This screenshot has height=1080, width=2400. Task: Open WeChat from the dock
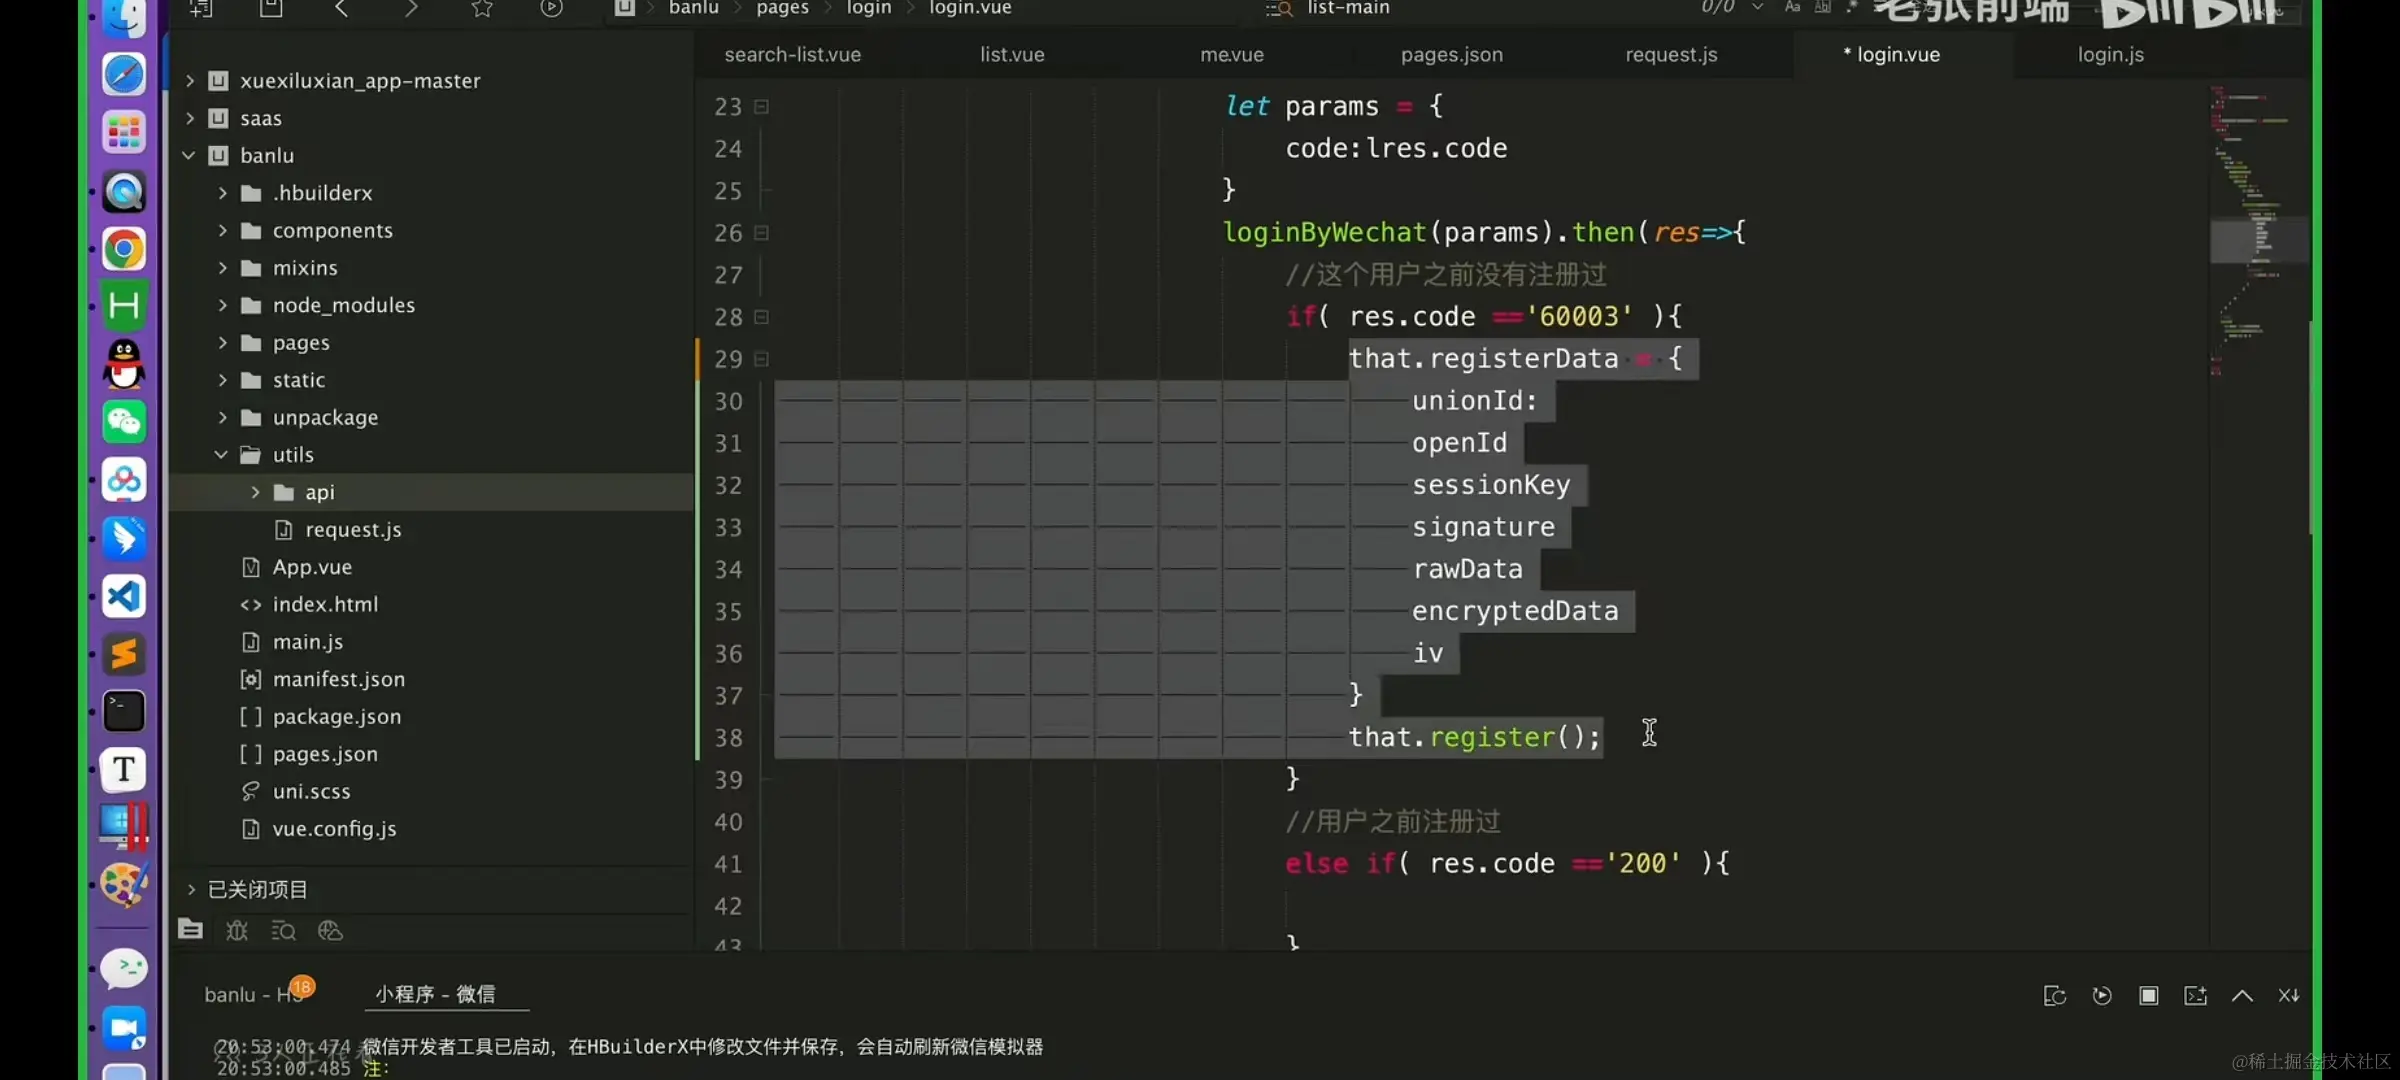(124, 422)
